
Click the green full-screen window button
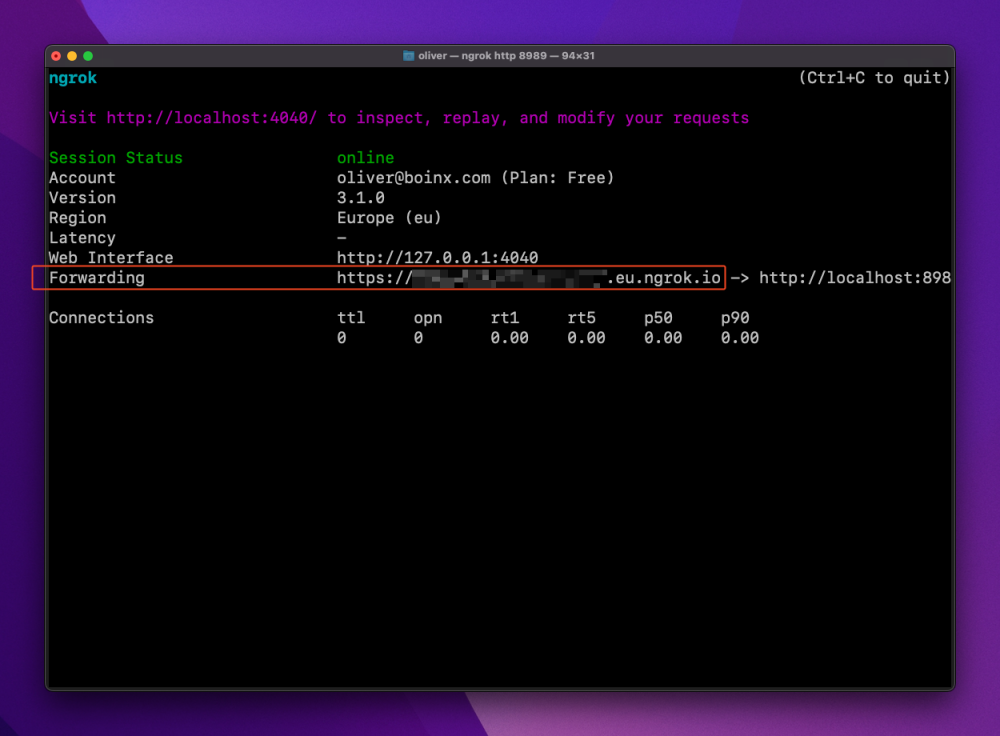pyautogui.click(x=88, y=56)
